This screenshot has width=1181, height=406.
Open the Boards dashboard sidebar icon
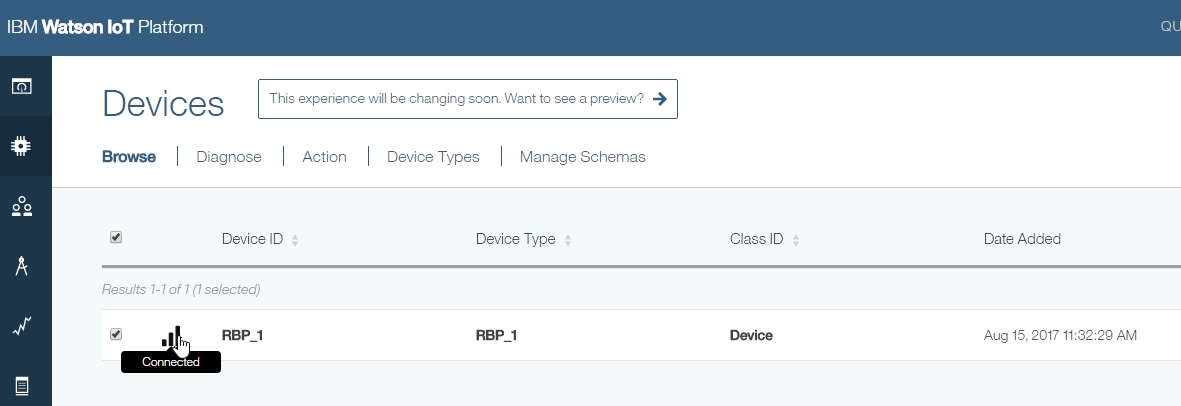pyautogui.click(x=21, y=86)
